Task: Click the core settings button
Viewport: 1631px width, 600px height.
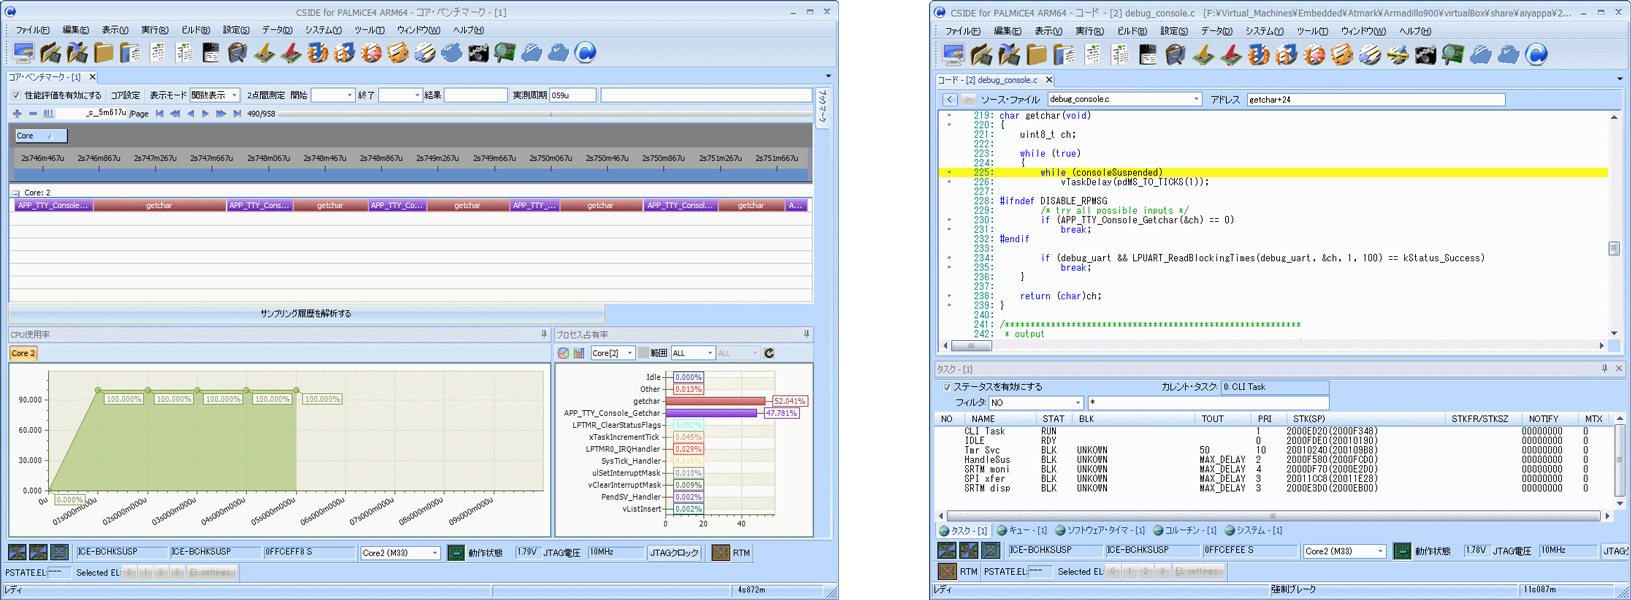Action: 125,95
